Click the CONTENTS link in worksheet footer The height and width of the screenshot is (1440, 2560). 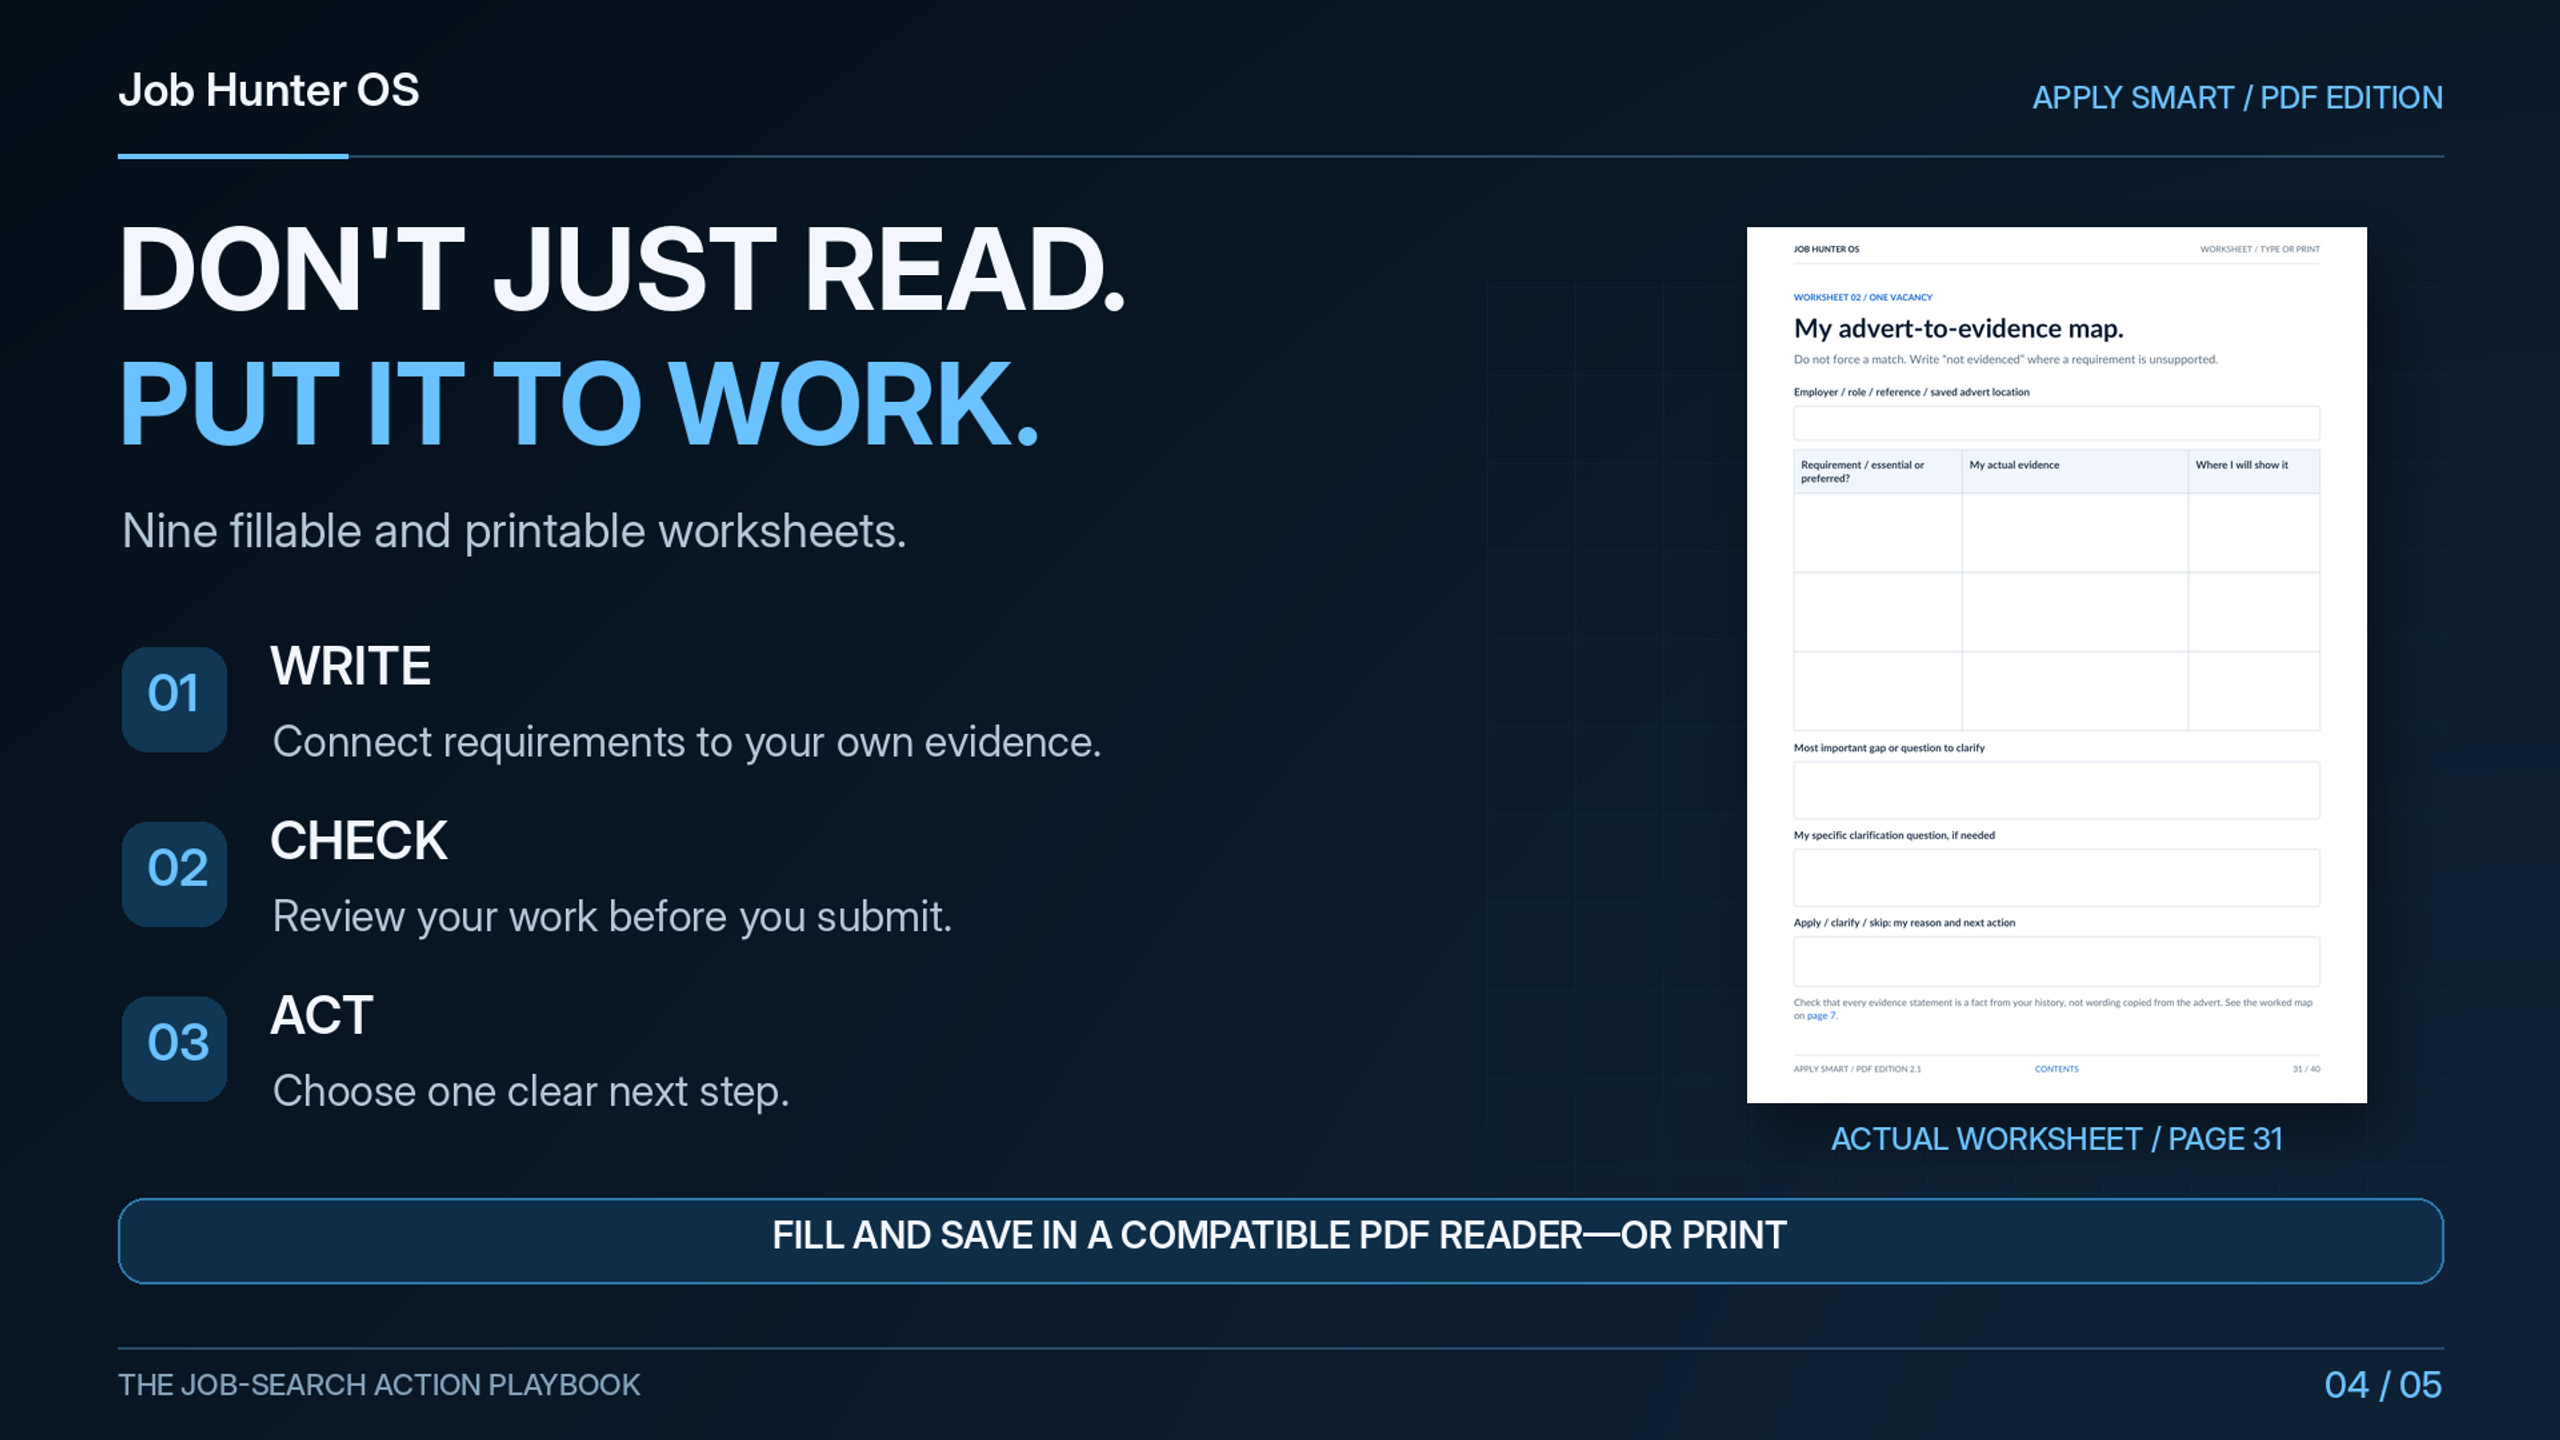pos(2056,1069)
